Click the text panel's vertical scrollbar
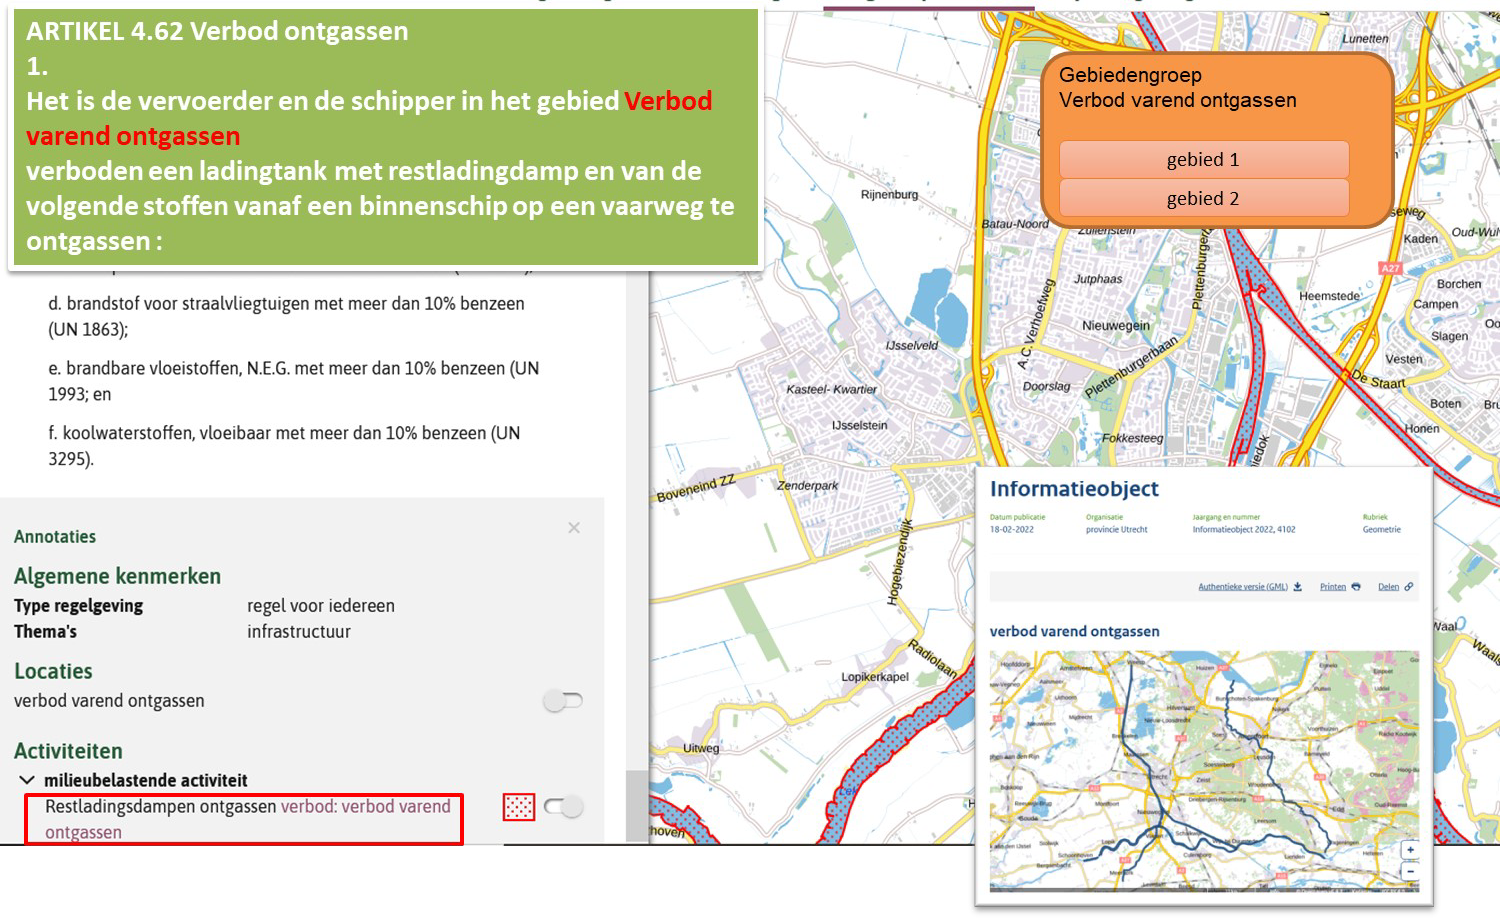The height and width of the screenshot is (918, 1500). coord(637,806)
